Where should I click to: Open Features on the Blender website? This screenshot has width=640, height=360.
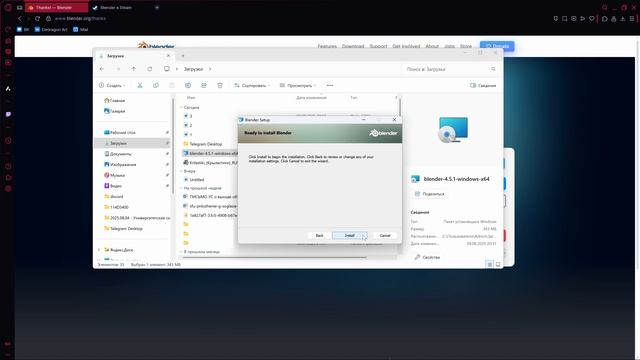pos(327,47)
